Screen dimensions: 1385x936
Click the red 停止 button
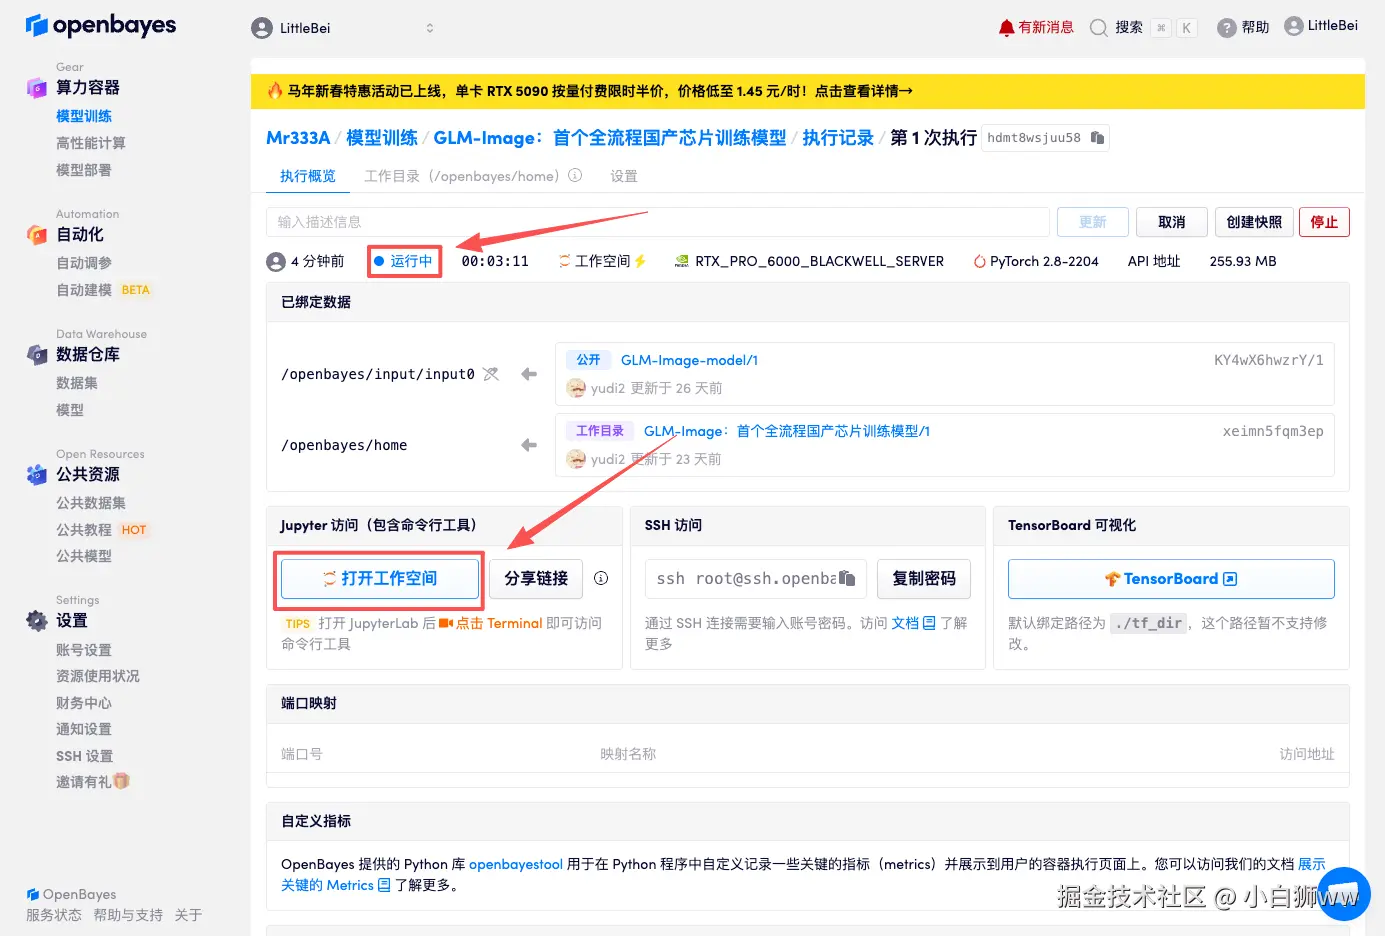pyautogui.click(x=1324, y=222)
